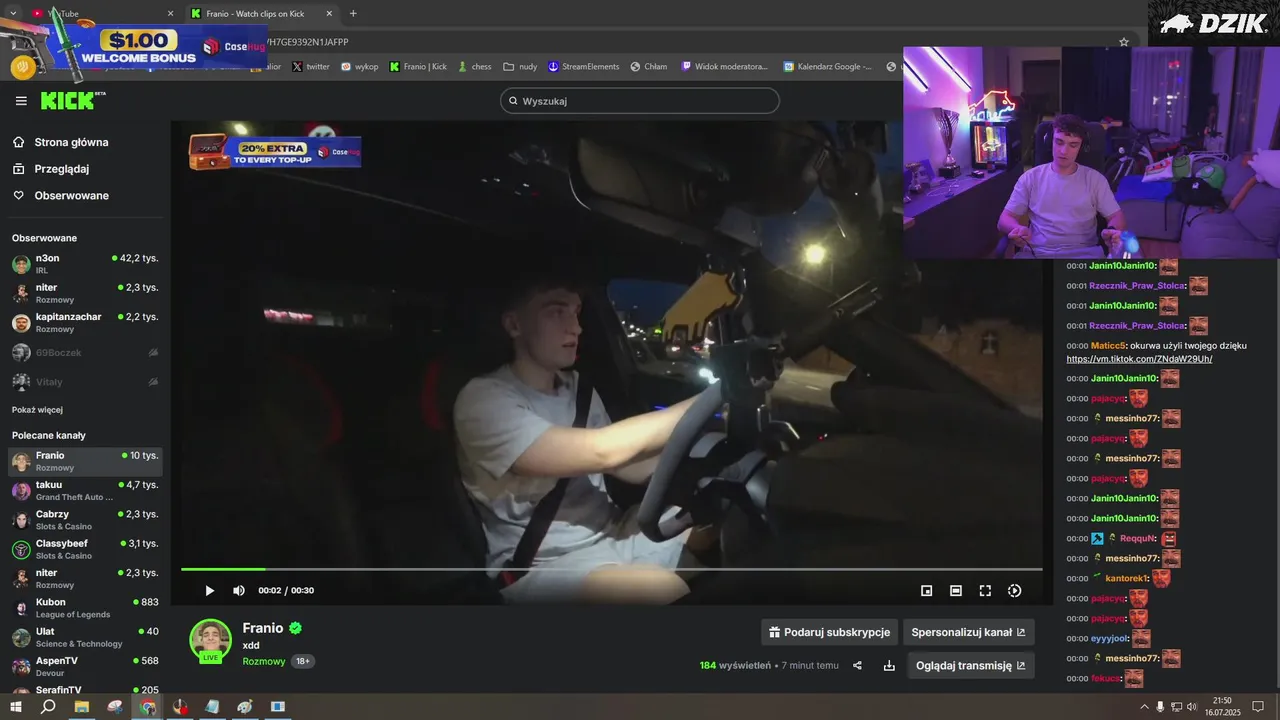Play the clip video
1280x720 pixels.
[x=209, y=591]
